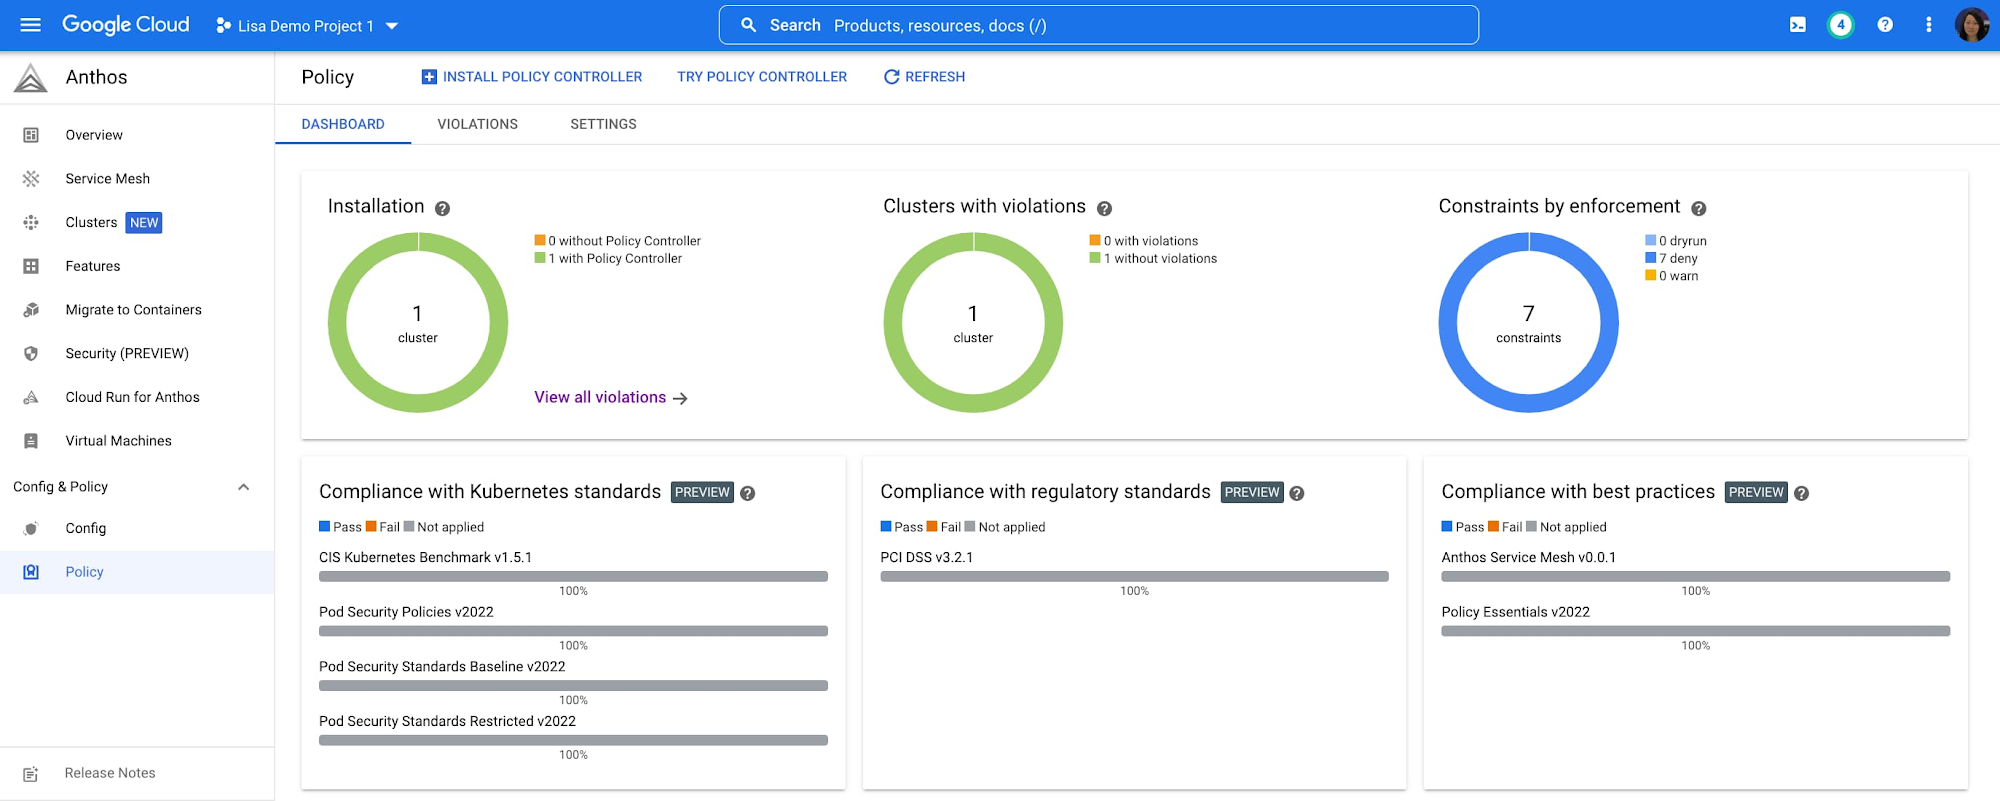Click Install Policy Controller button
2000x801 pixels.
tap(532, 77)
